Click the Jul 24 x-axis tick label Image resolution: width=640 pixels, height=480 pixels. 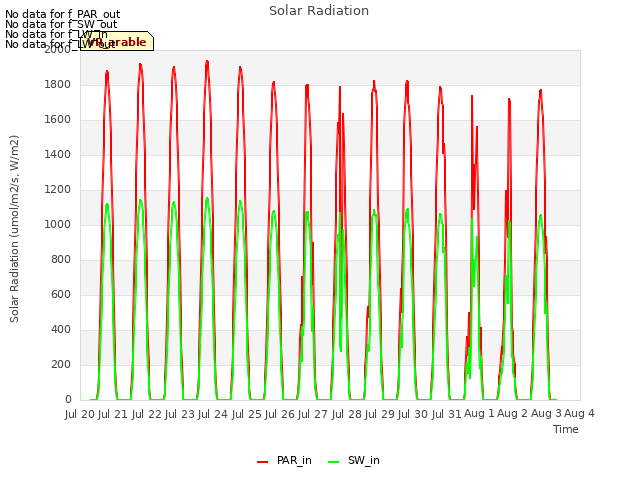(x=213, y=414)
